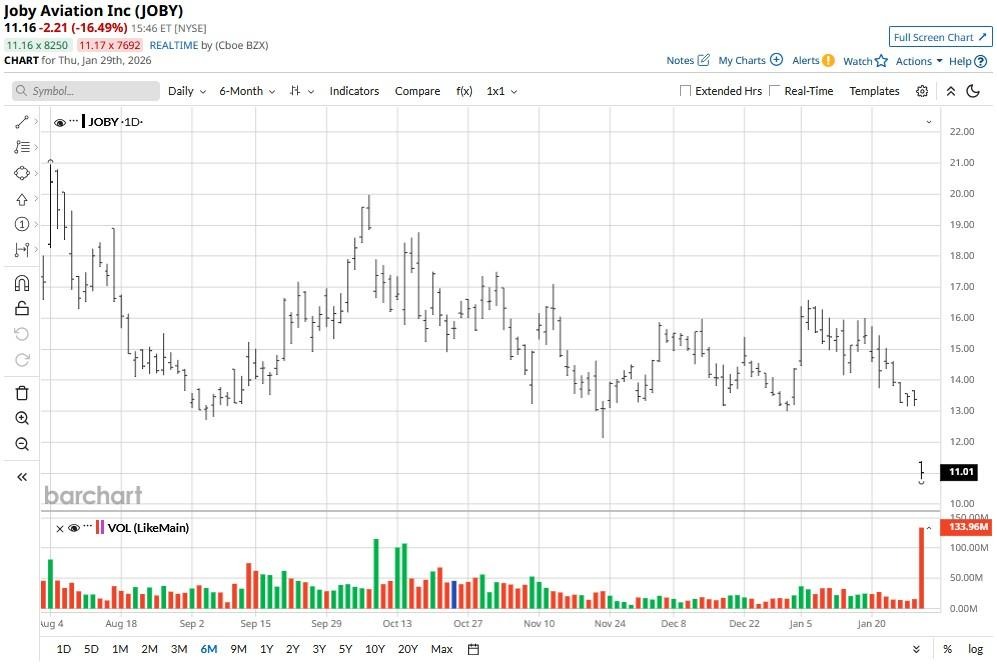Select the 1D range tab
The width and height of the screenshot is (997, 668).
tap(64, 649)
